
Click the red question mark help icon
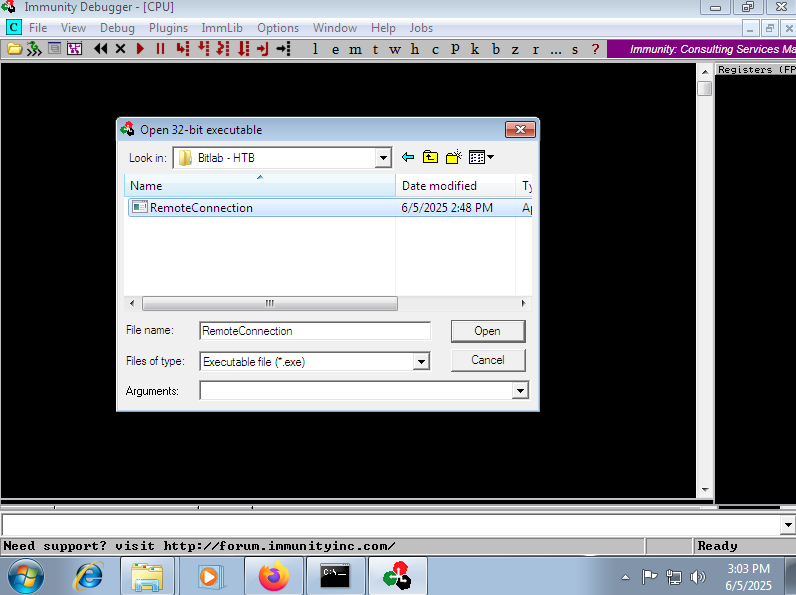[x=595, y=49]
